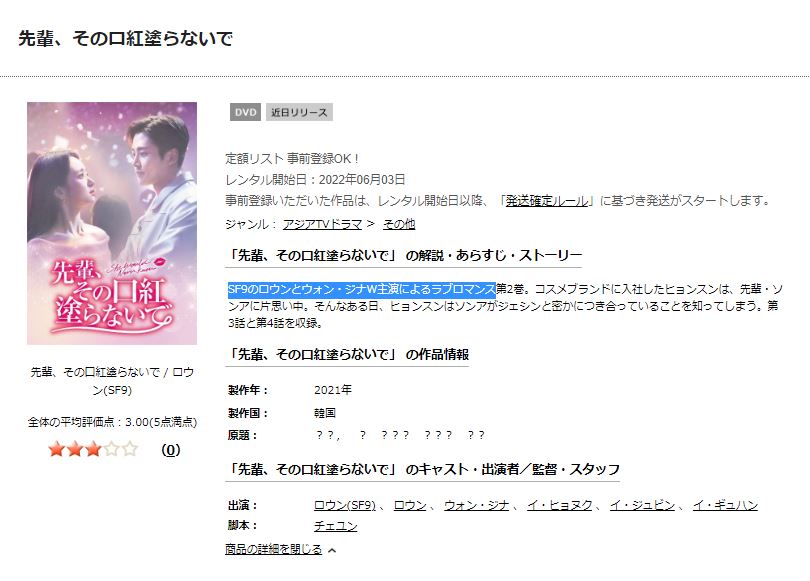Click the first orange rating star
Image resolution: width=810 pixels, height=581 pixels.
click(x=56, y=449)
